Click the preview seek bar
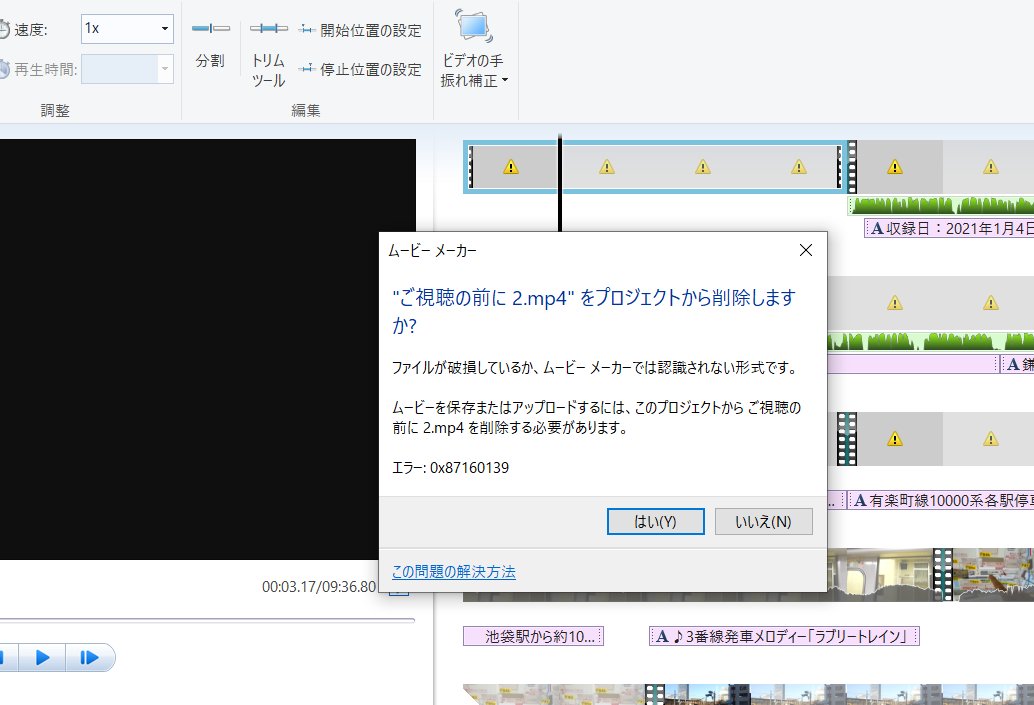 [207, 620]
